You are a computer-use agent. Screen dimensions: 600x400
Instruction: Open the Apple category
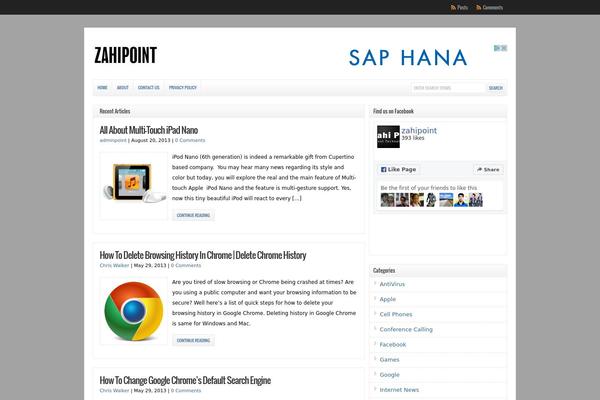[x=388, y=299]
